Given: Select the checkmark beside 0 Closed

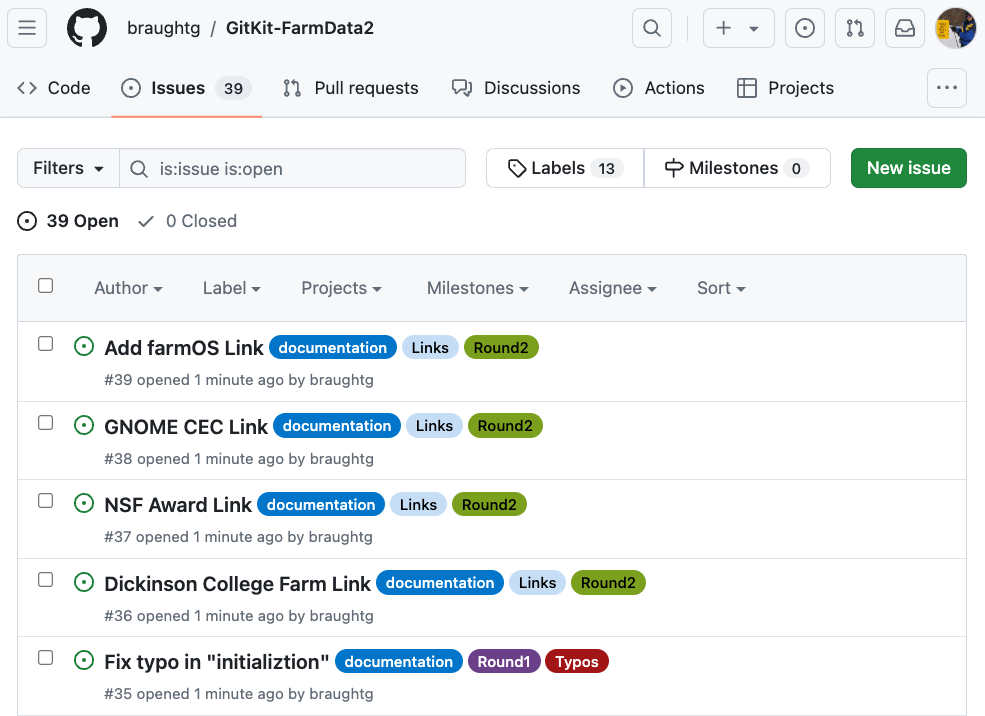Looking at the screenshot, I should 146,221.
